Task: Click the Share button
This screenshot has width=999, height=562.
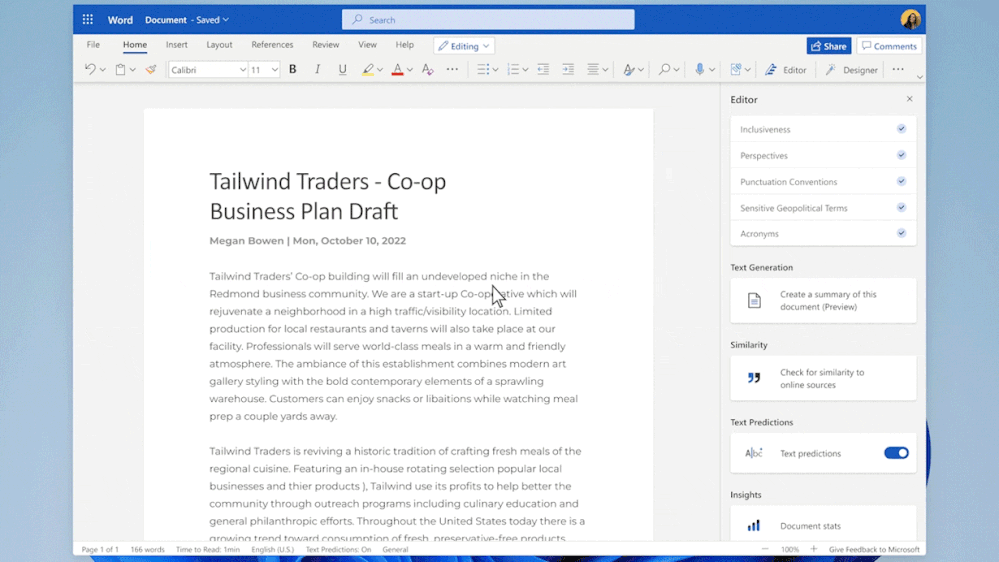Action: (829, 46)
